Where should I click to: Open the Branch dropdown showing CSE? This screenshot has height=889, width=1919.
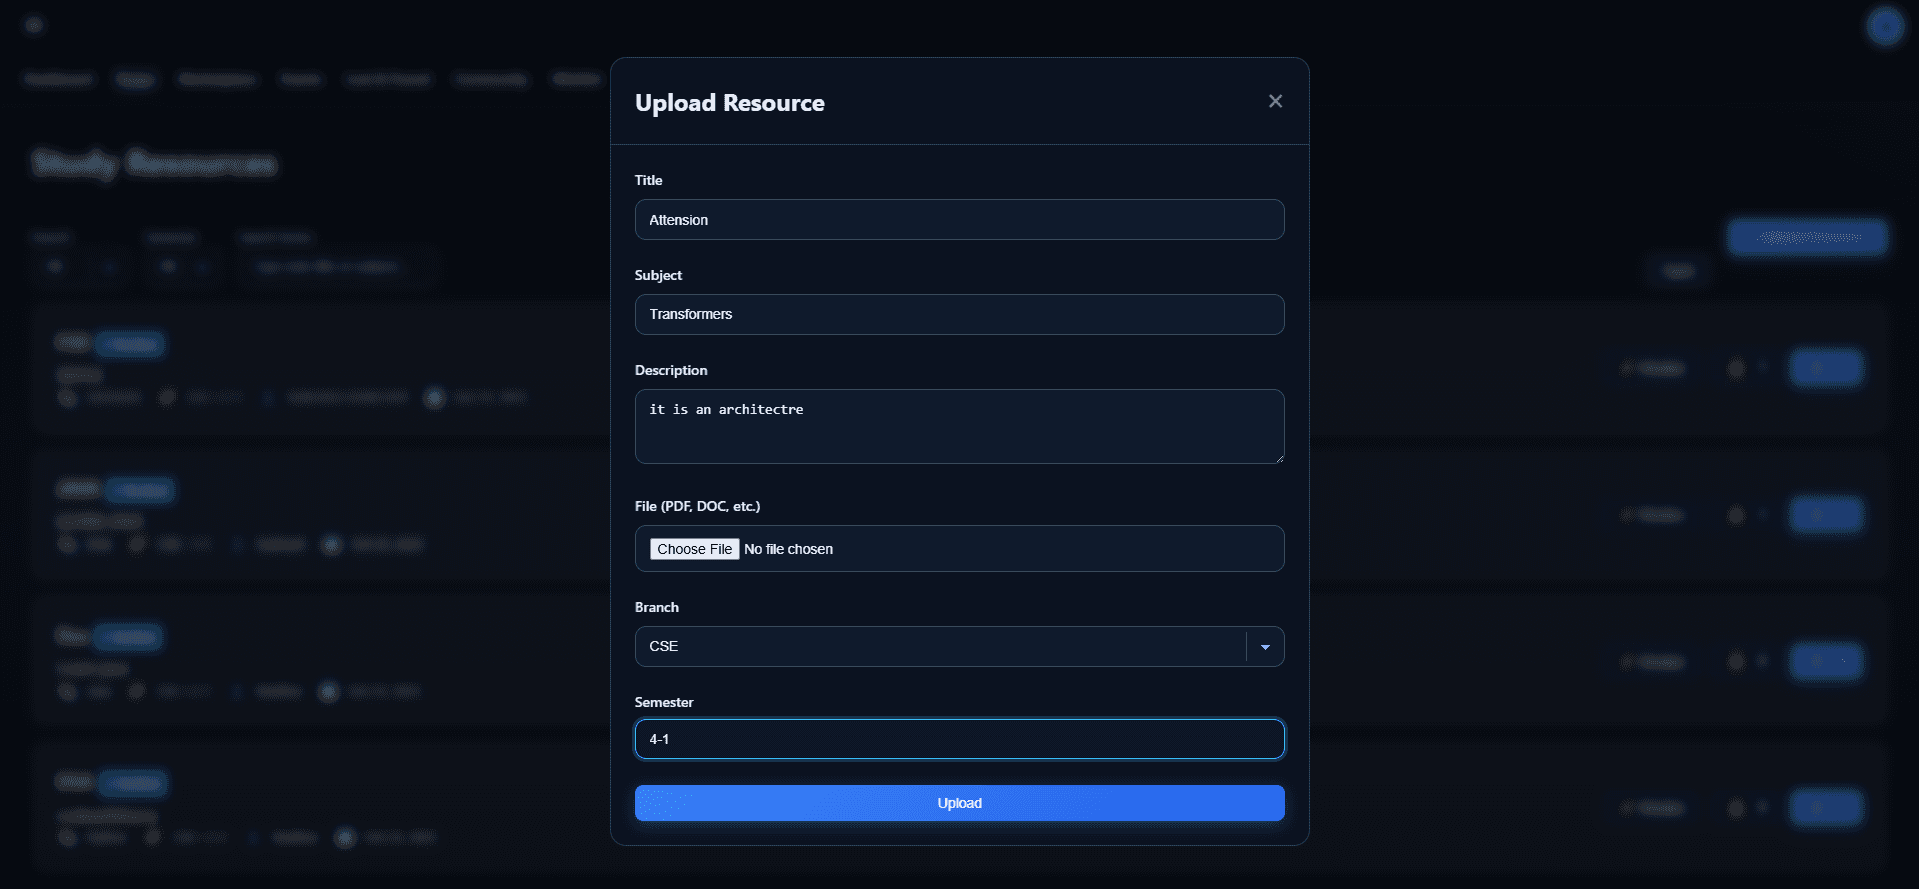(x=959, y=646)
